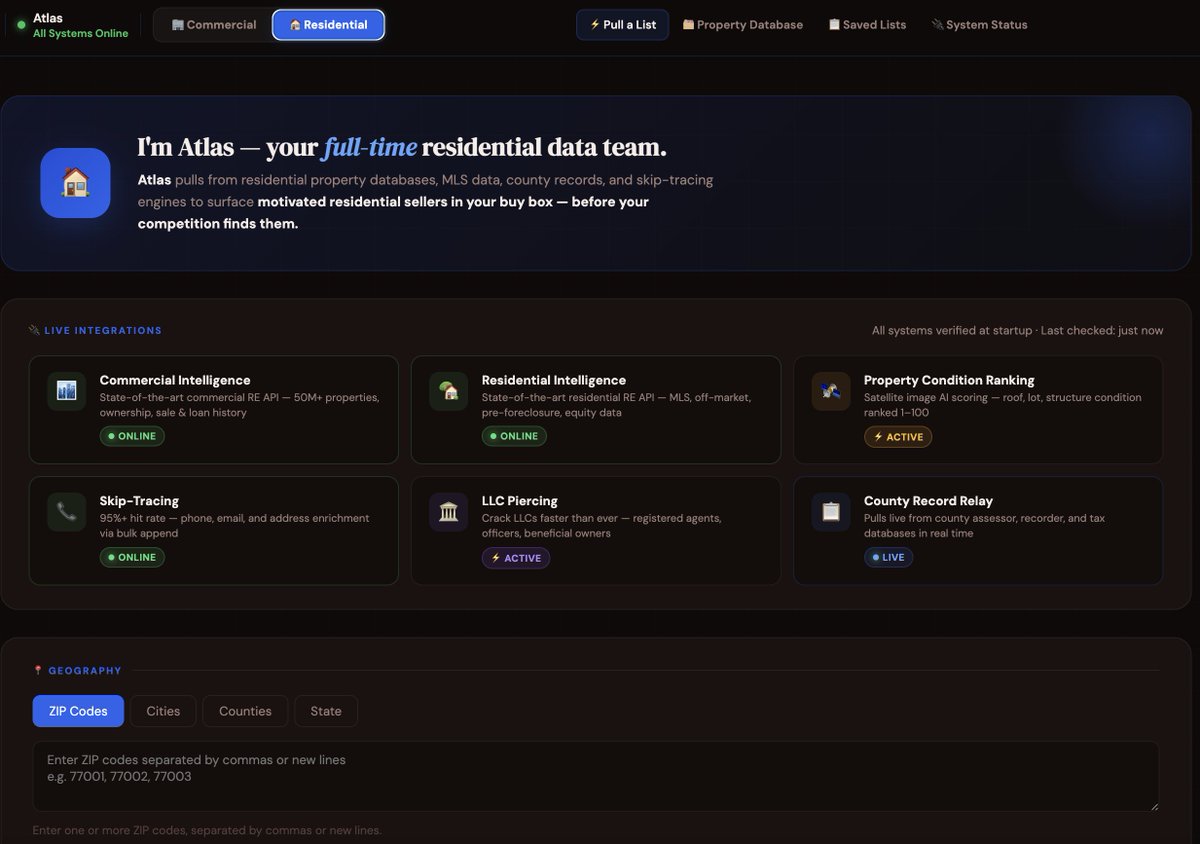Click the Property Condition Ranking title
The width and height of the screenshot is (1200, 844).
pos(949,380)
